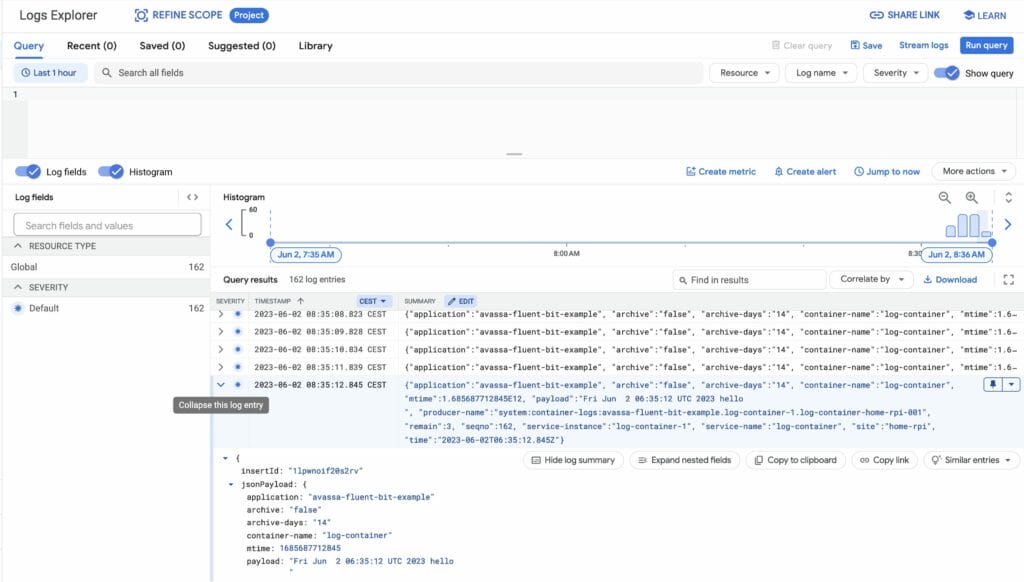Zoom out the histogram using magnifier icon
Screen dimensions: 1024x582
944,198
